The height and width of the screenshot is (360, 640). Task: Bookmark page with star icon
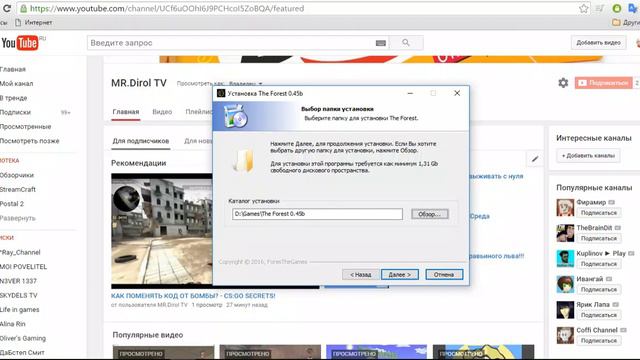coord(584,8)
